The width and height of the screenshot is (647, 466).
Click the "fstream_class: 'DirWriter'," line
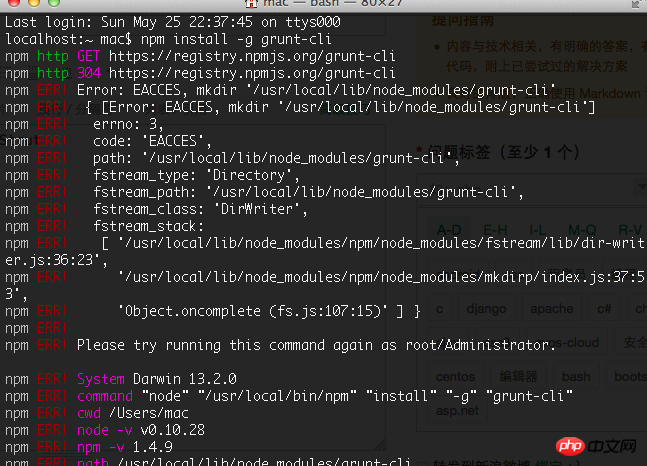click(x=200, y=209)
